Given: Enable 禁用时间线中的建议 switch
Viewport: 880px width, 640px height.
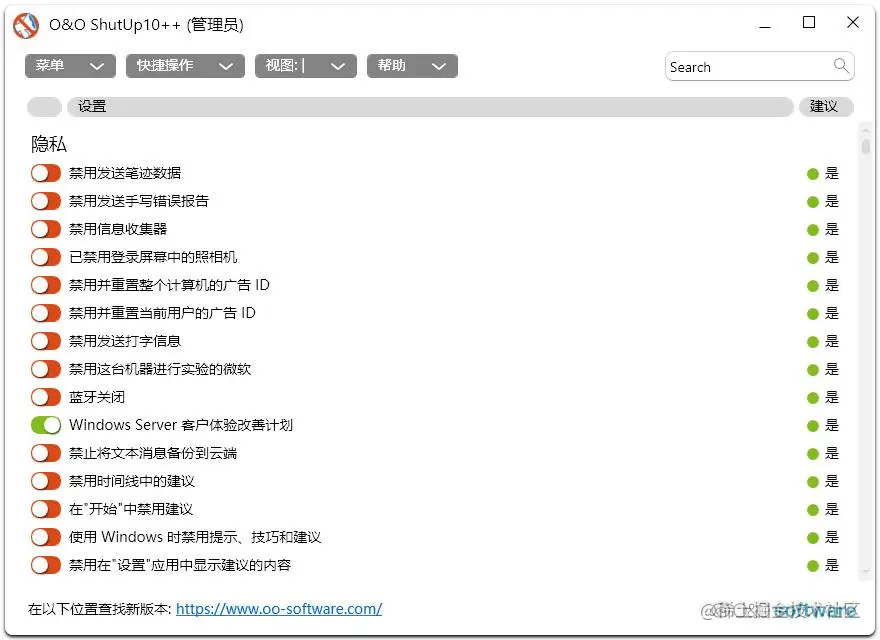Looking at the screenshot, I should pos(45,481).
